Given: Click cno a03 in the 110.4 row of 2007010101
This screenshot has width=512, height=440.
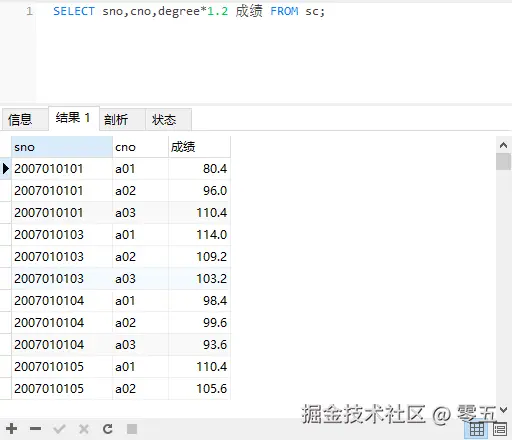Looking at the screenshot, I should click(x=140, y=213).
